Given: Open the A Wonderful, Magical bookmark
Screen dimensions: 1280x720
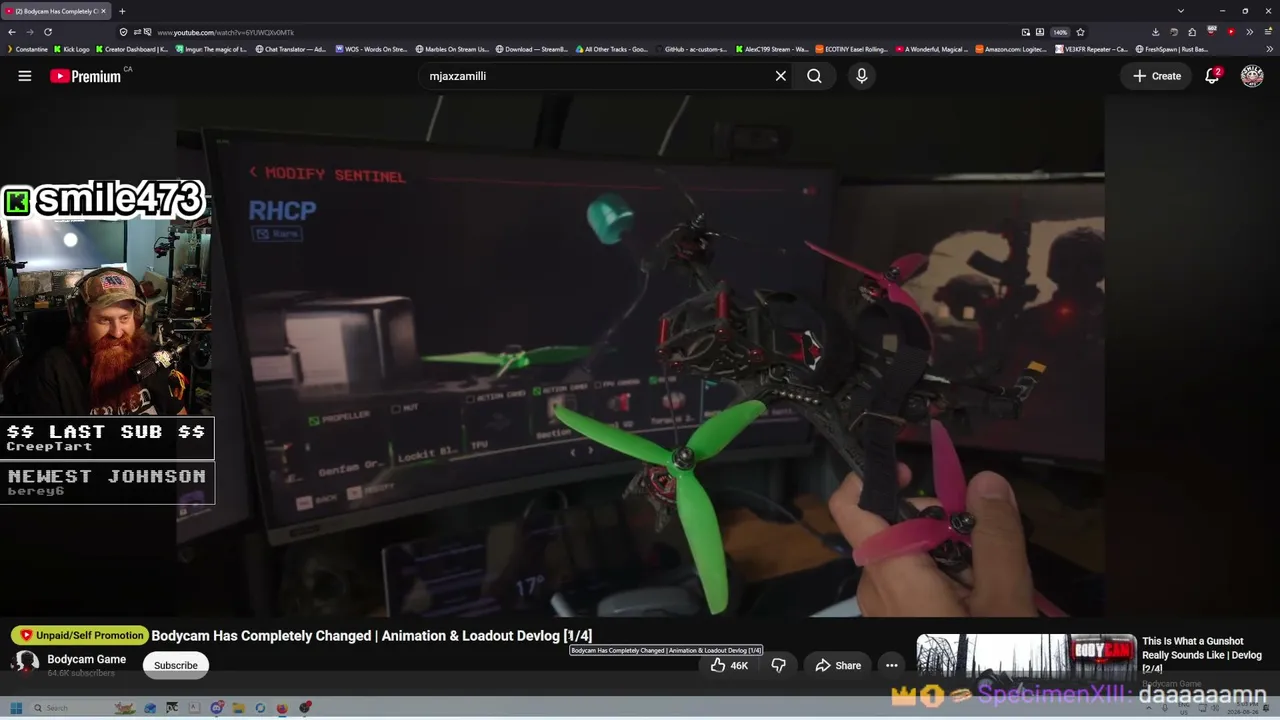Looking at the screenshot, I should coord(931,49).
